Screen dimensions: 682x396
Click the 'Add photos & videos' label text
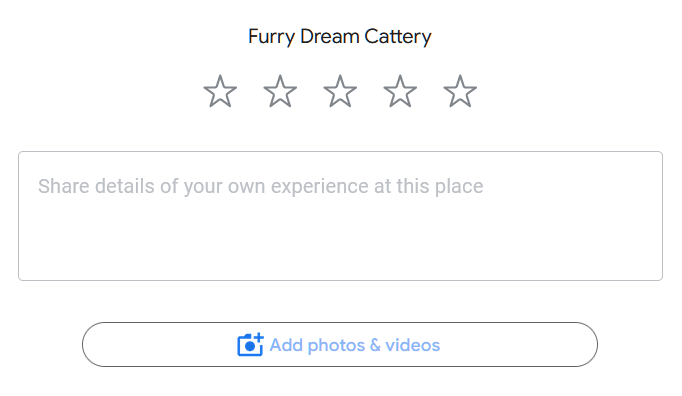355,345
